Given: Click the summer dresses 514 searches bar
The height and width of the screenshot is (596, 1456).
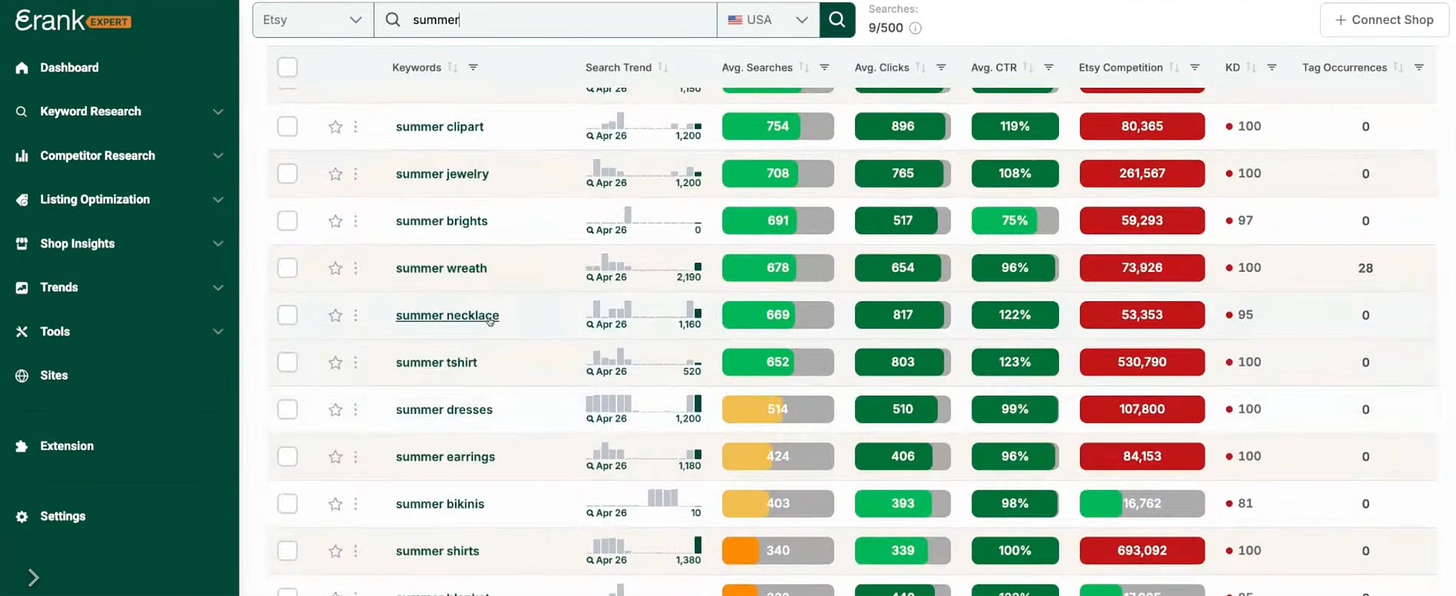Looking at the screenshot, I should pos(777,409).
